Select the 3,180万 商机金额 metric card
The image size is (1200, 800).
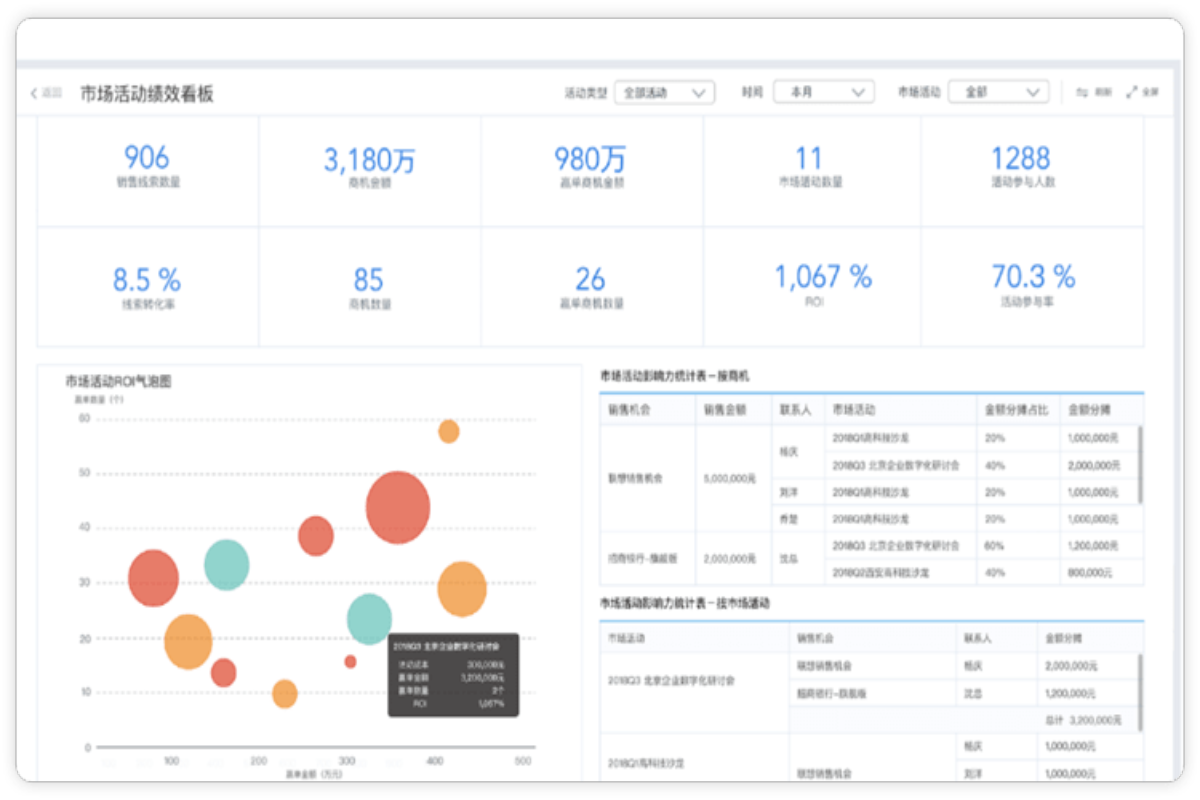click(x=369, y=168)
